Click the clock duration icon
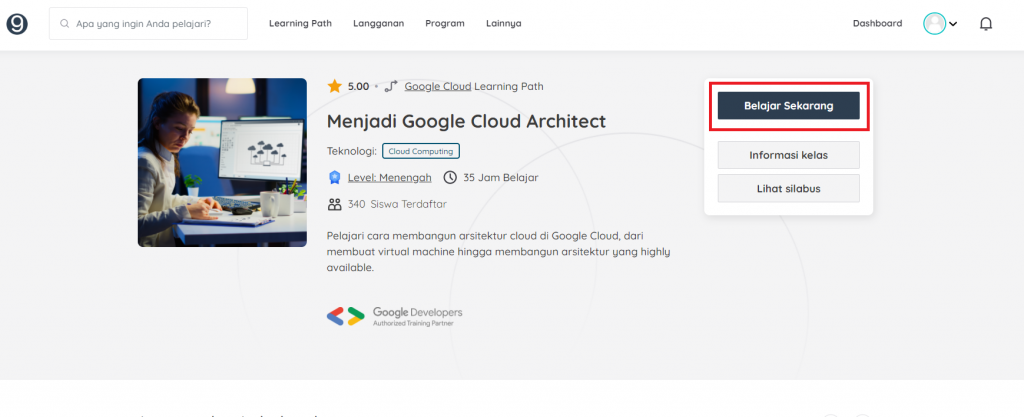This screenshot has height=417, width=1024. (x=451, y=178)
